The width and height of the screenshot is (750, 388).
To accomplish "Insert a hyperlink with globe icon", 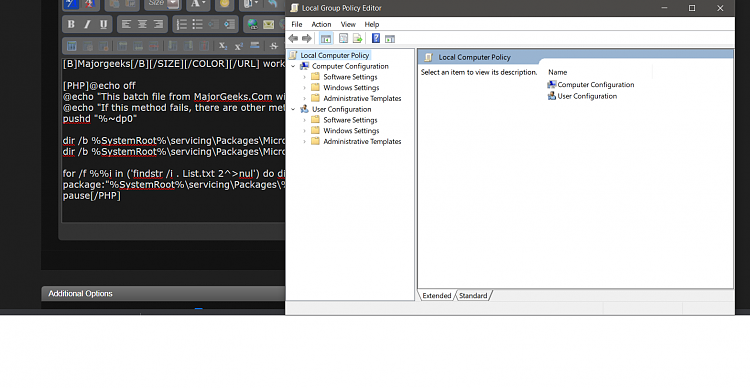I will pos(252,24).
